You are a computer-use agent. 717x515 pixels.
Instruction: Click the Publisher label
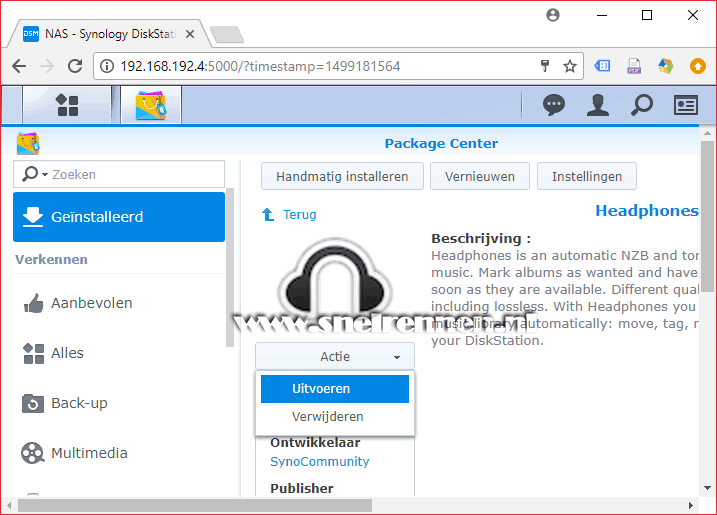tap(302, 488)
